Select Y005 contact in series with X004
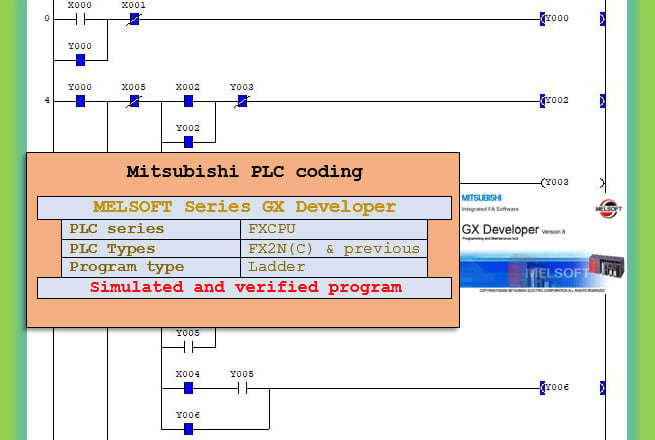 point(242,389)
